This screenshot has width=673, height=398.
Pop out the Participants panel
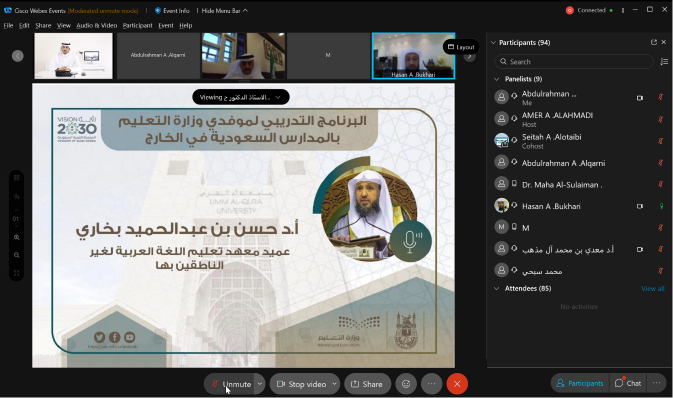point(654,42)
